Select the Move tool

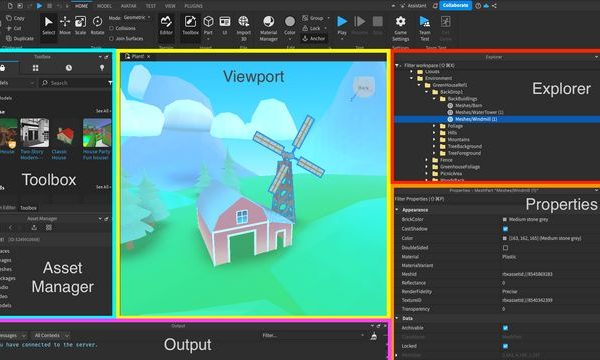65,25
